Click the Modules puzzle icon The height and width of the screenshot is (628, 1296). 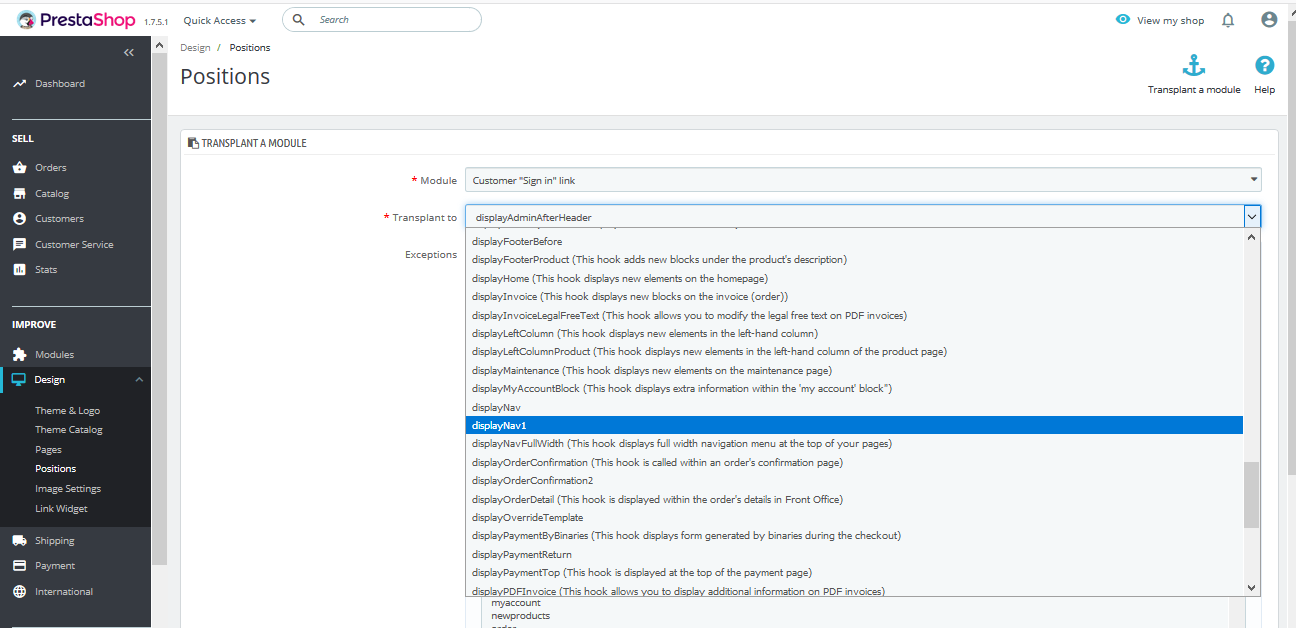point(19,355)
